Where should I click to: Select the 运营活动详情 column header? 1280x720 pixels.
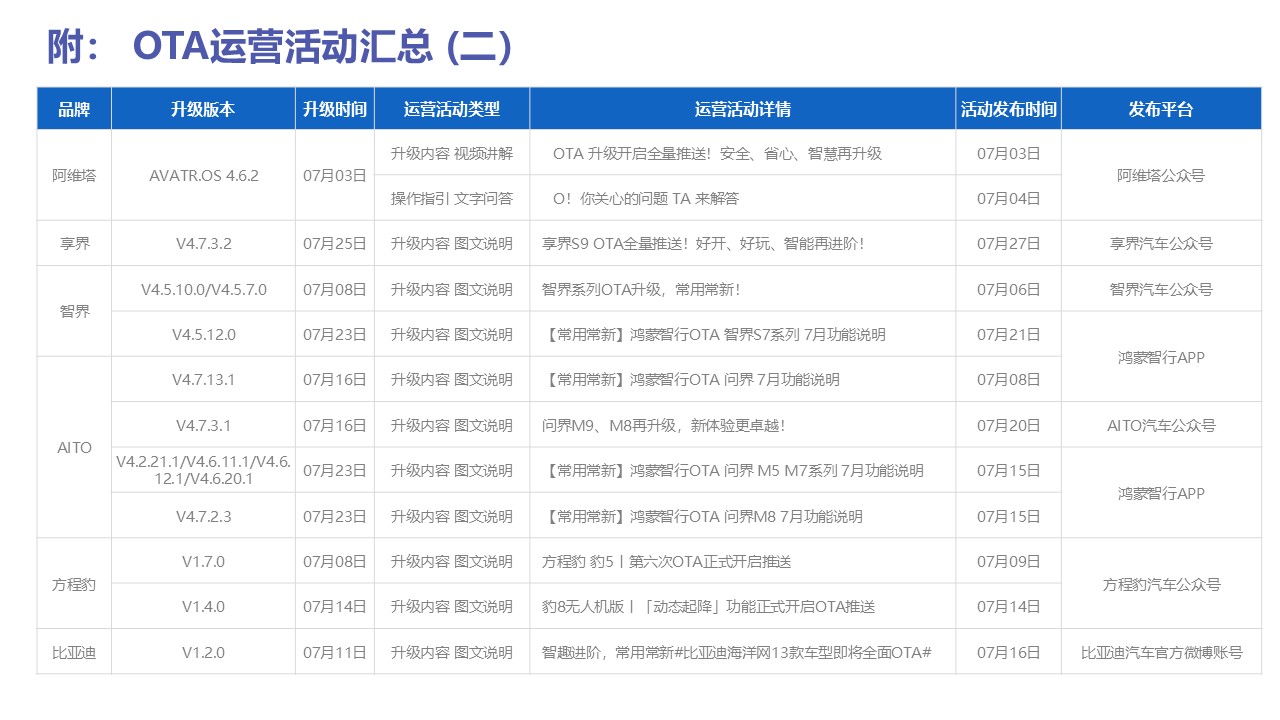pyautogui.click(x=743, y=109)
